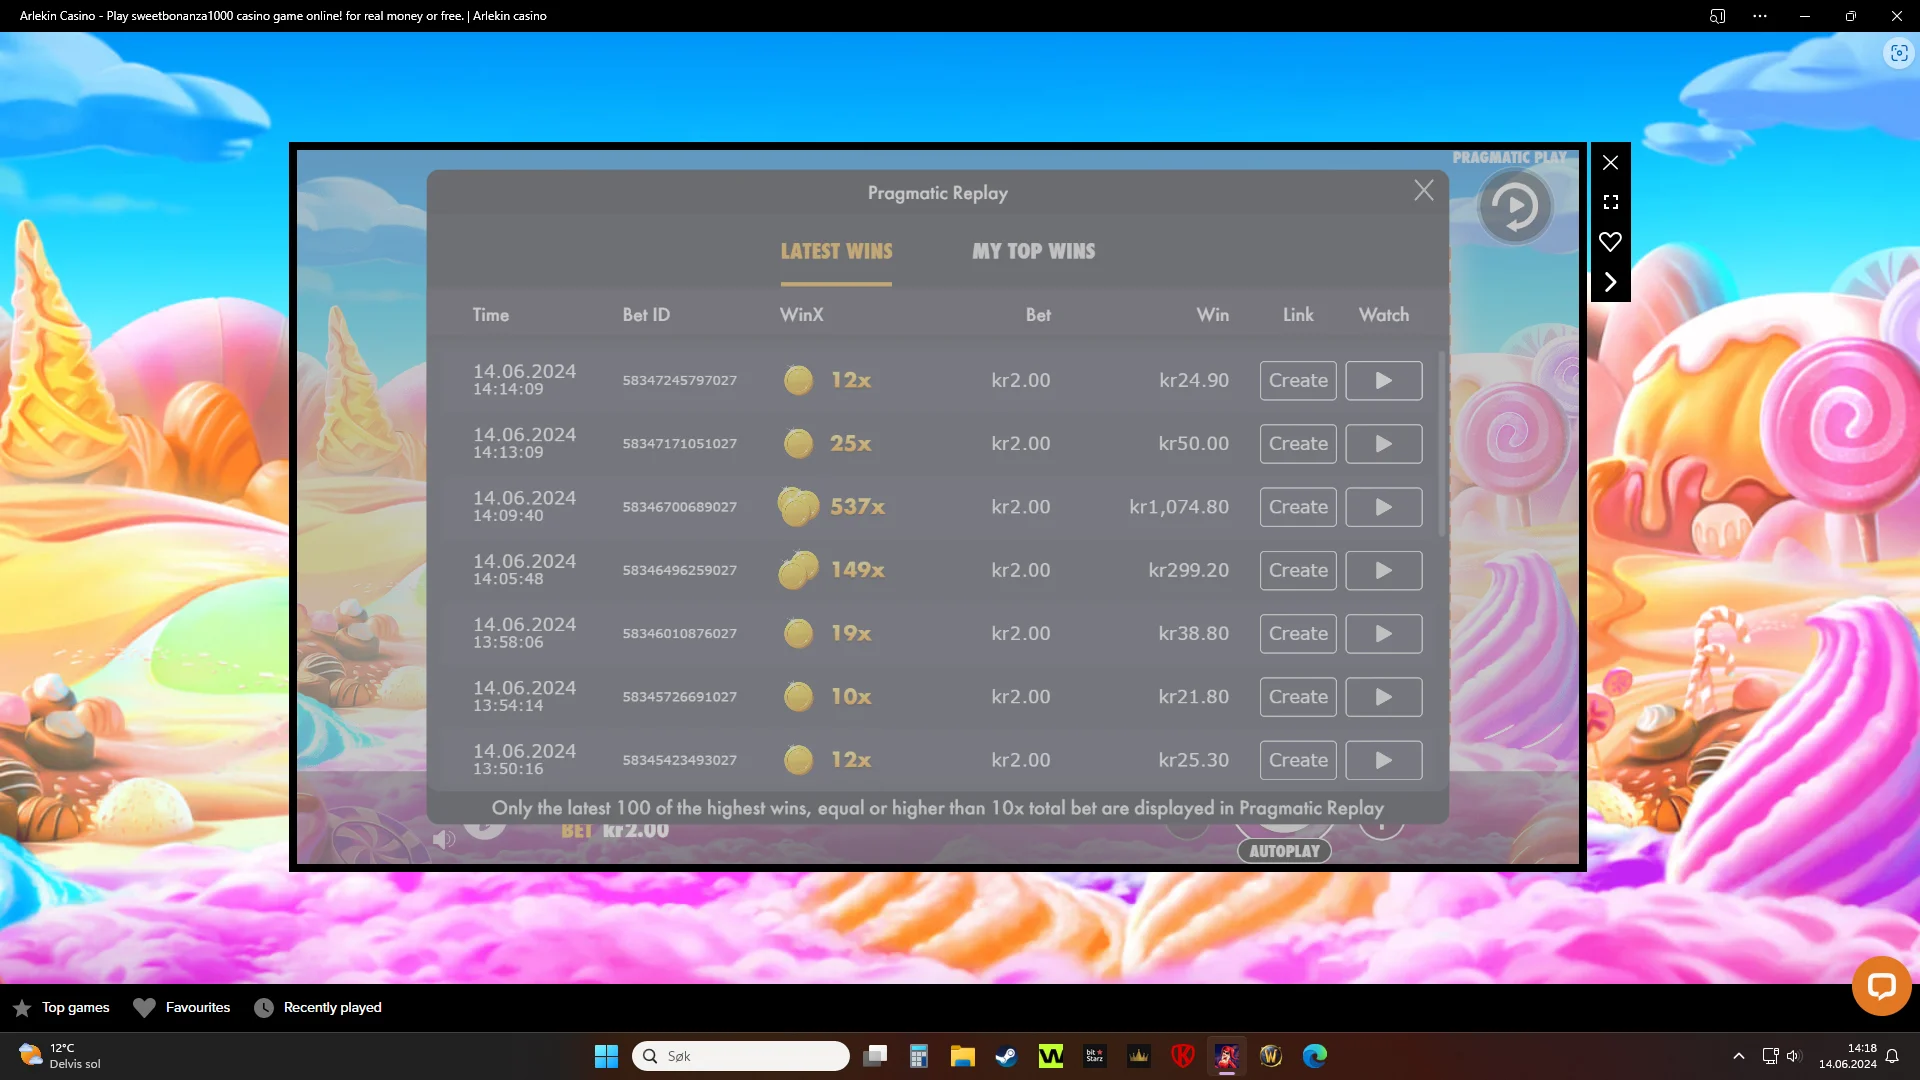Watch replay of the 25x win

click(x=1384, y=444)
